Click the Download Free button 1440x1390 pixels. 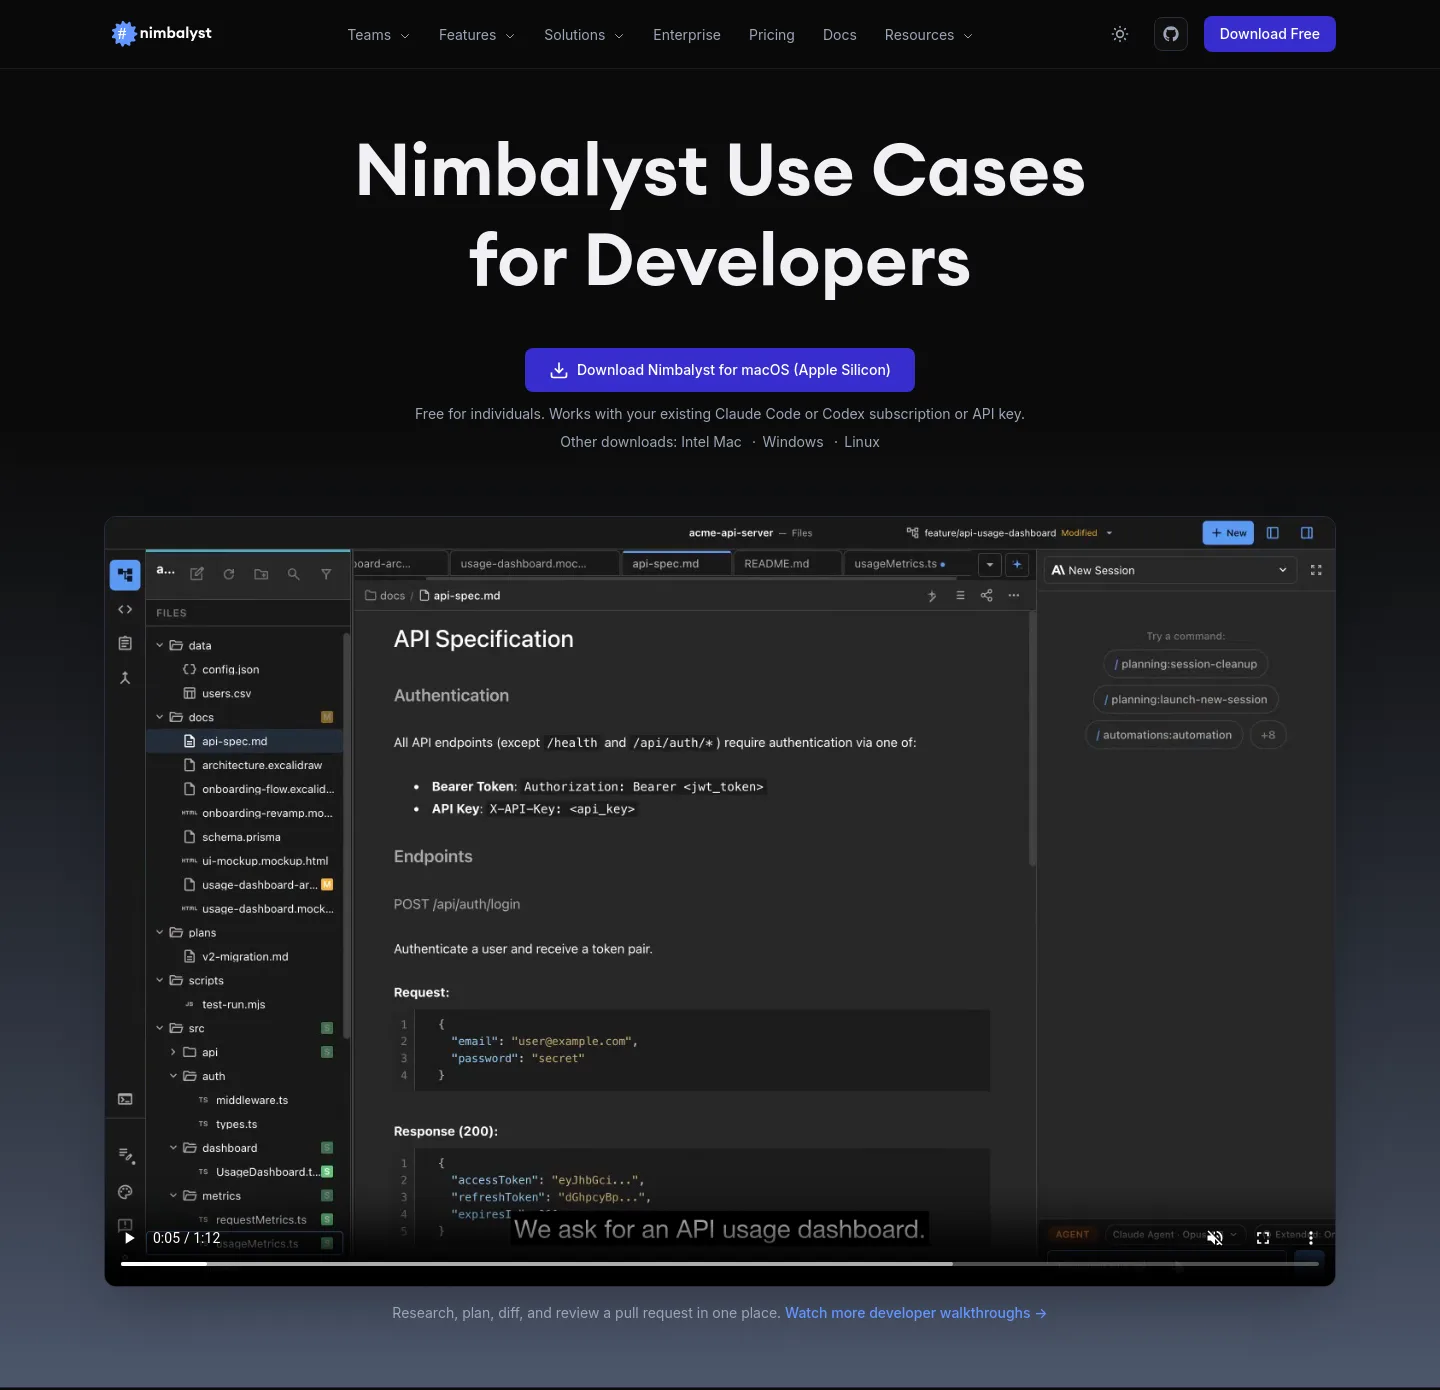(1270, 34)
